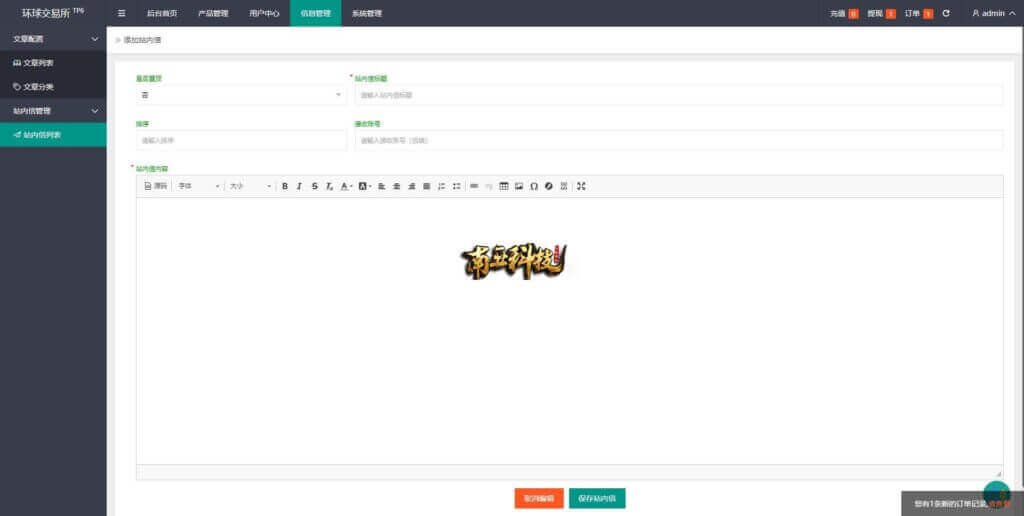Click the strikethrough icon in editor toolbar
The width and height of the screenshot is (1024, 516).
pos(314,186)
